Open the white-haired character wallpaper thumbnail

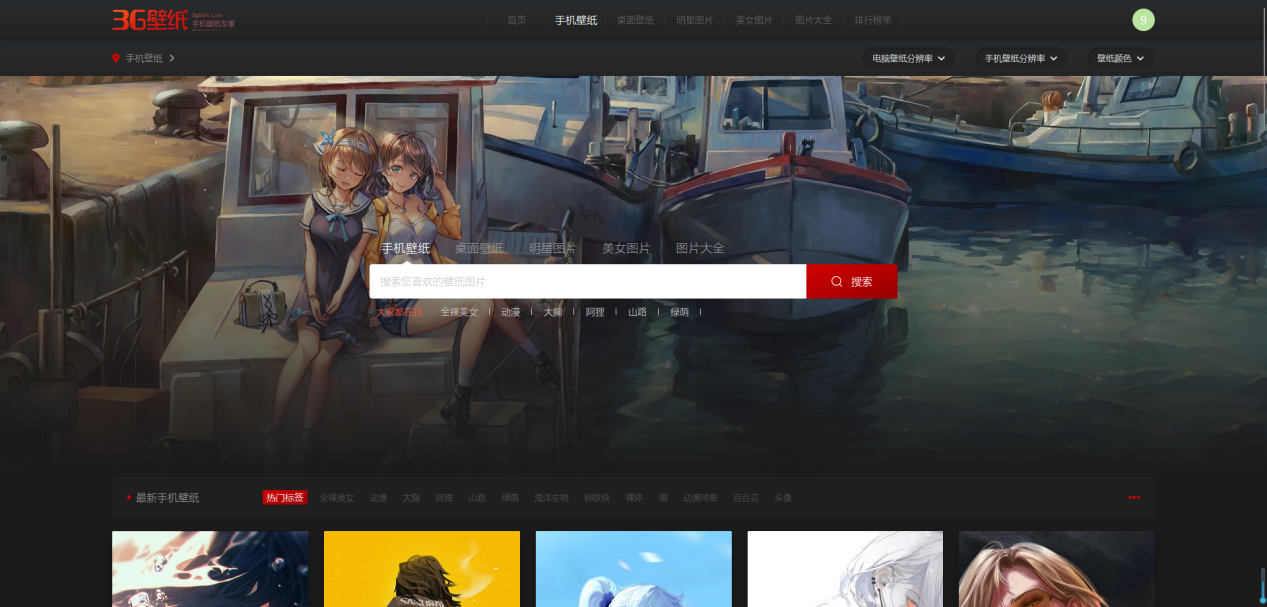click(x=845, y=569)
